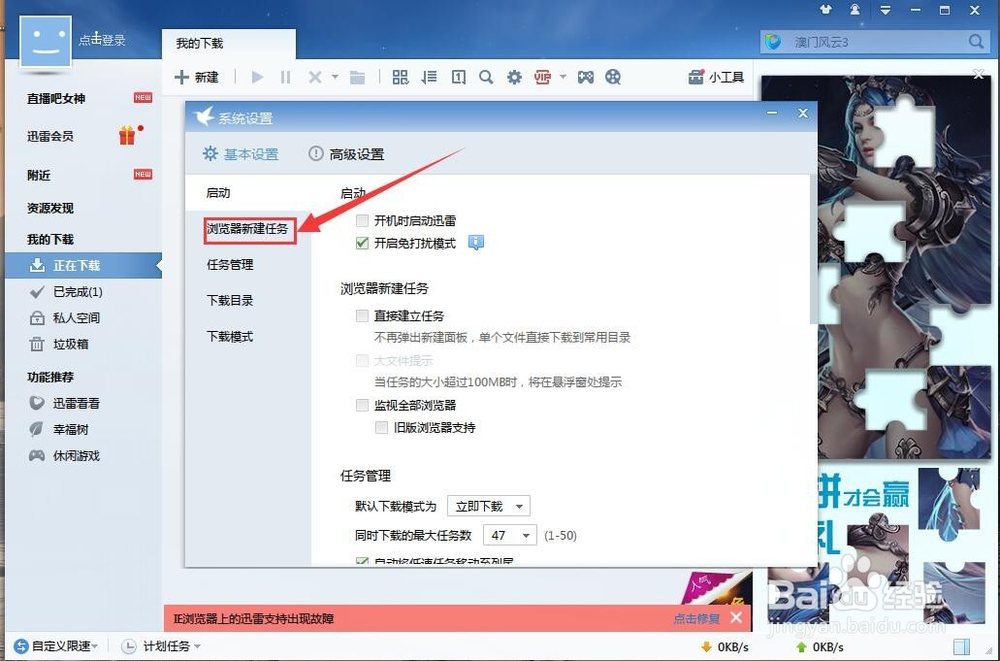
Task: Open the max tasks dropdown showing 47
Action: pos(510,535)
